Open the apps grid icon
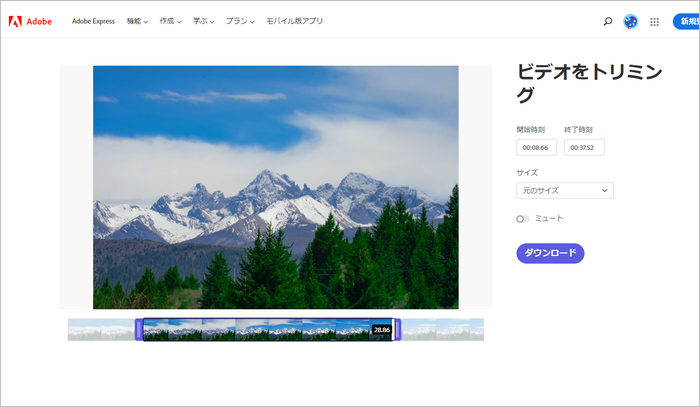Screen dimensions: 700x407 pos(655,21)
